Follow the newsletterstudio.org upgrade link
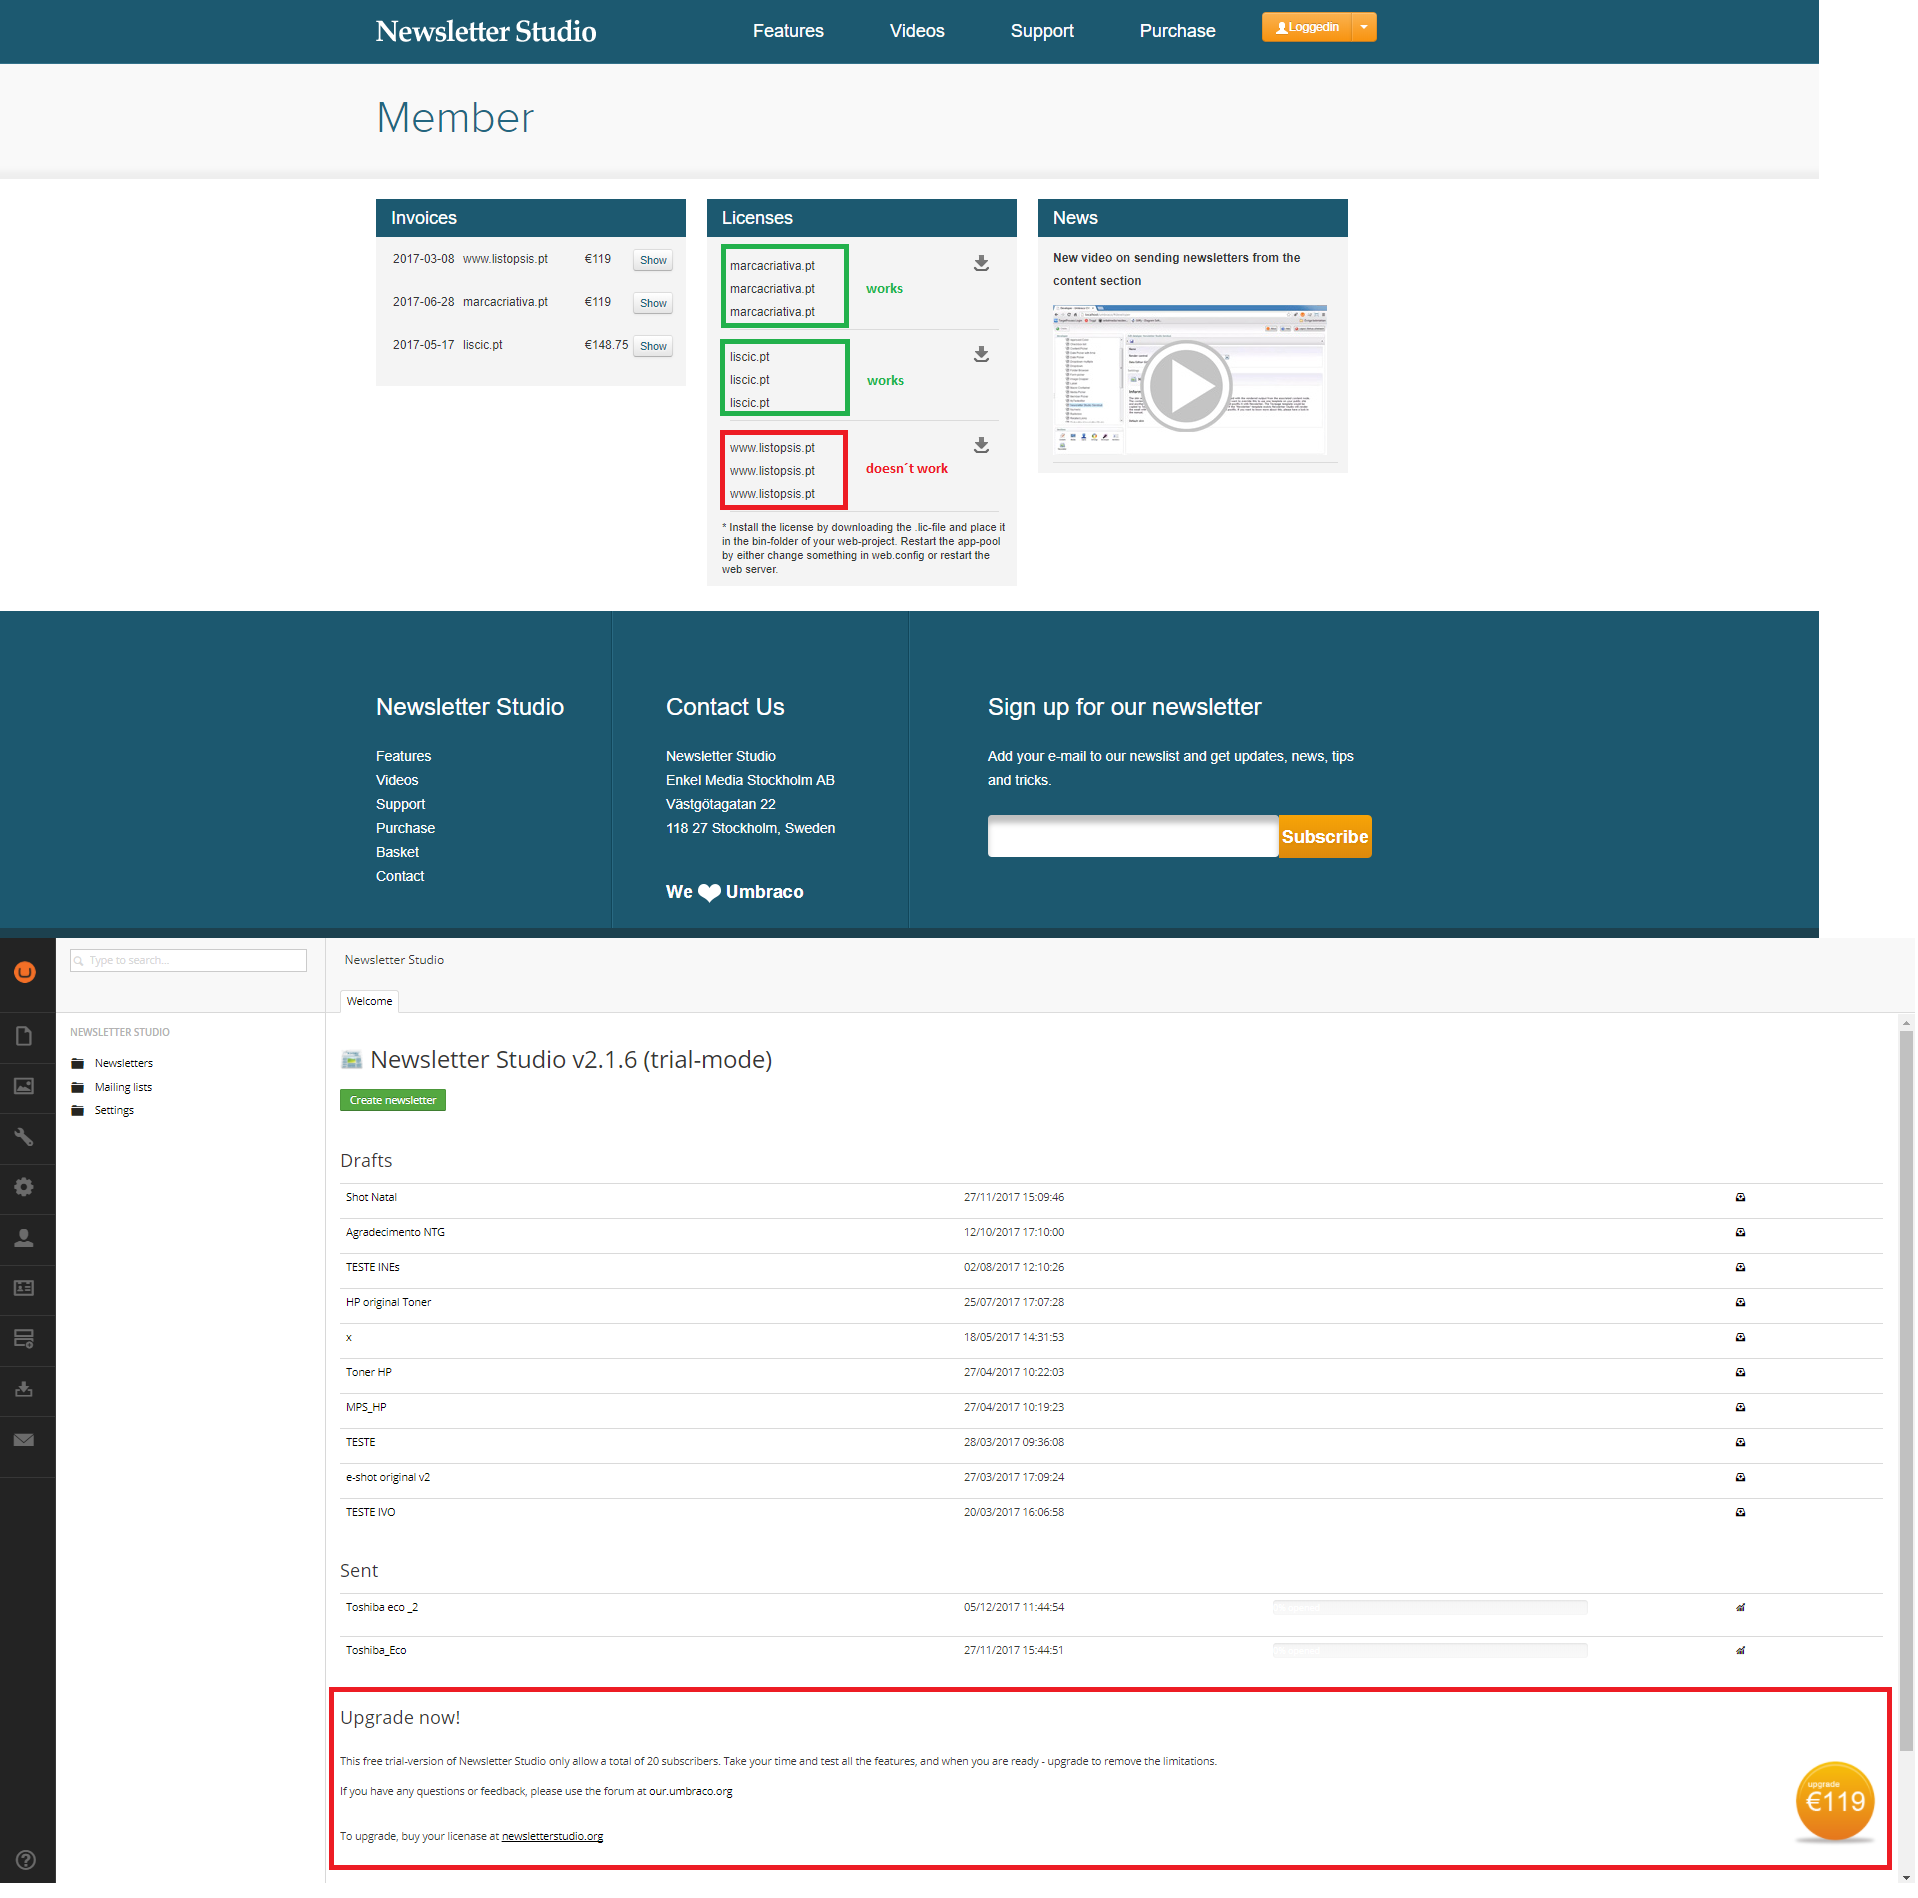 (552, 1837)
